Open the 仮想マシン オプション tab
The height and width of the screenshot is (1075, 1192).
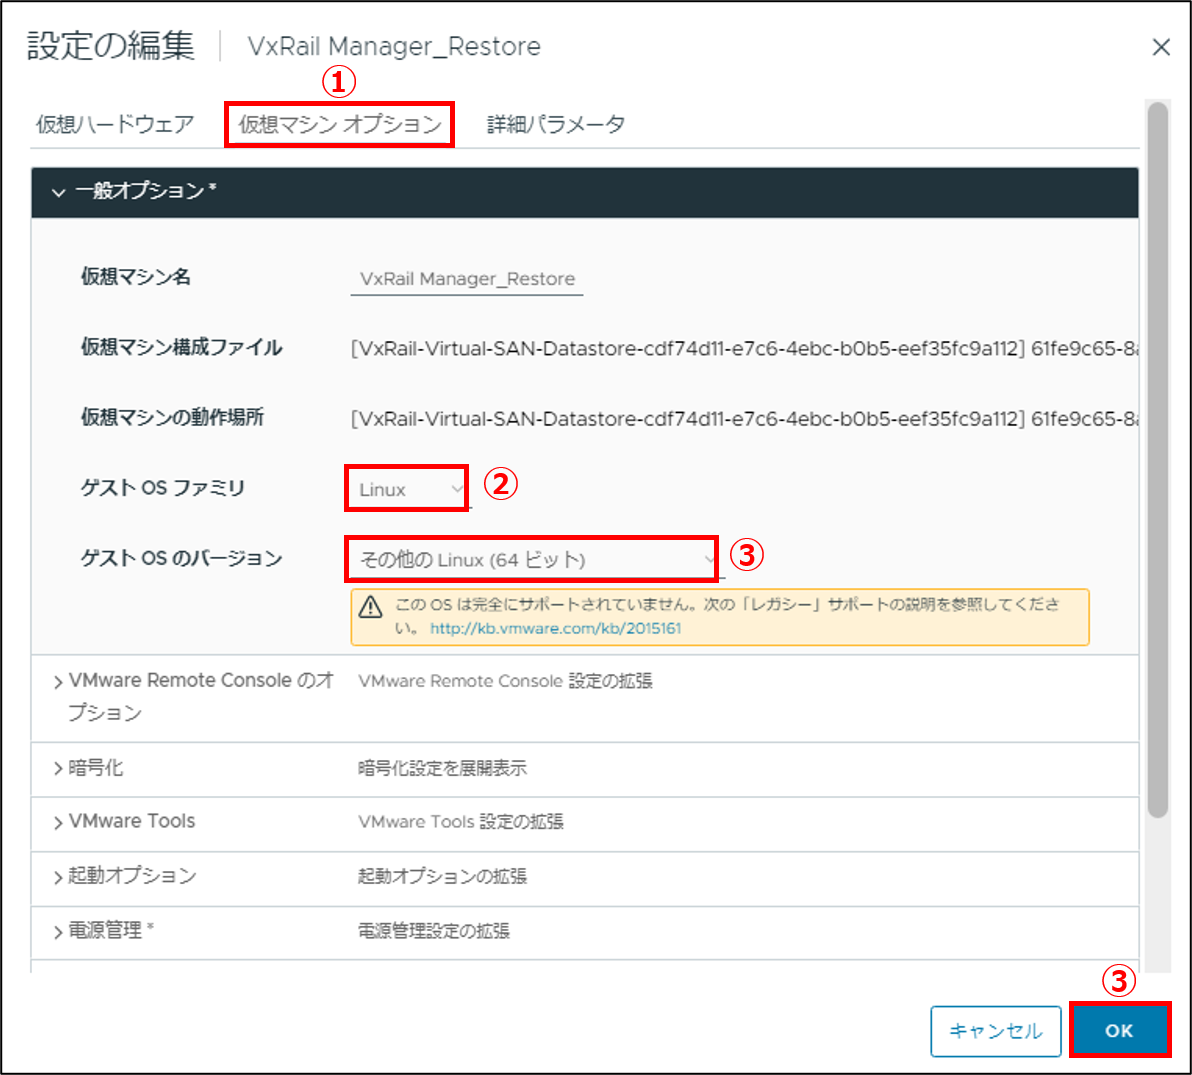click(x=340, y=124)
